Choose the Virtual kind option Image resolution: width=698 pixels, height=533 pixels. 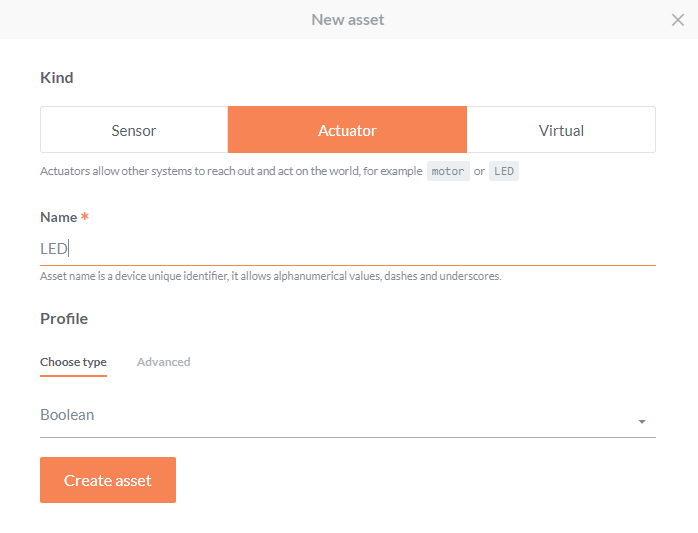coord(561,130)
